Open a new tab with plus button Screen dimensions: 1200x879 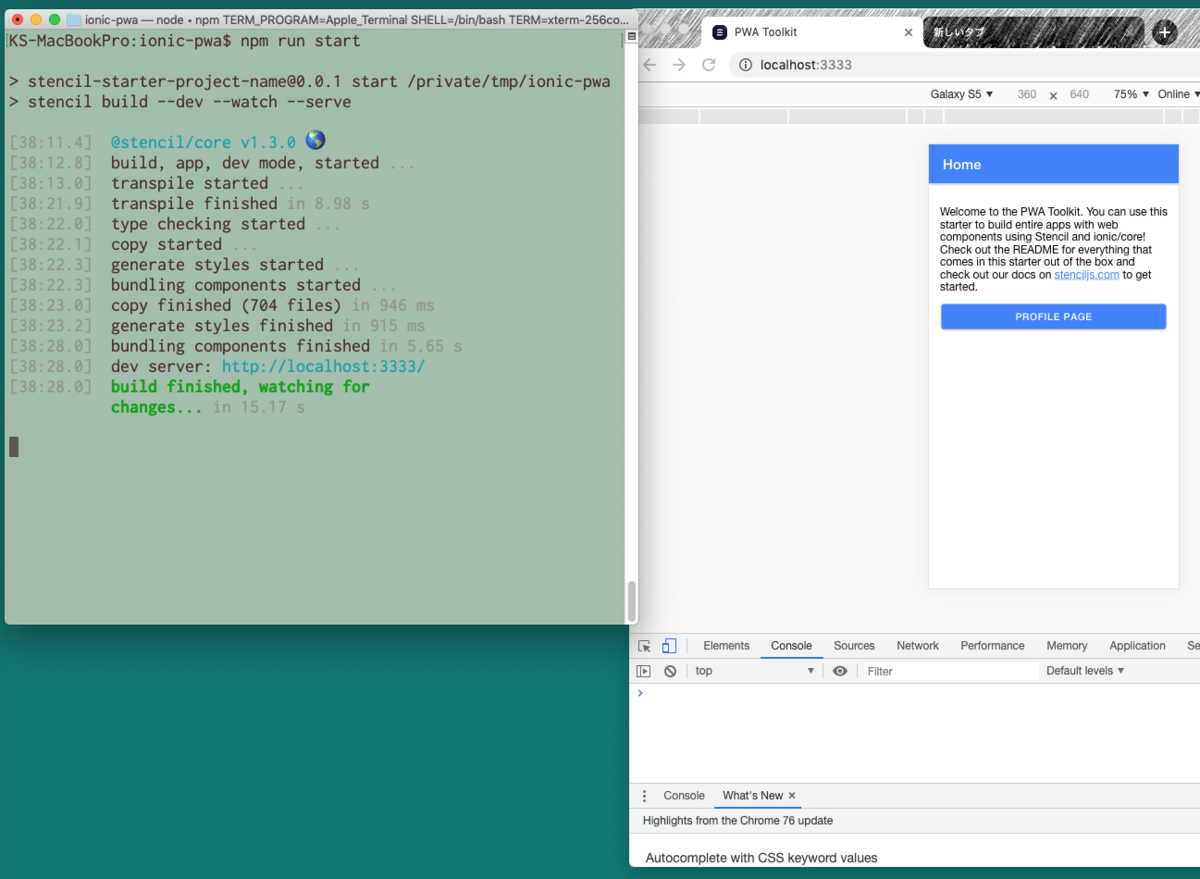coord(1165,32)
